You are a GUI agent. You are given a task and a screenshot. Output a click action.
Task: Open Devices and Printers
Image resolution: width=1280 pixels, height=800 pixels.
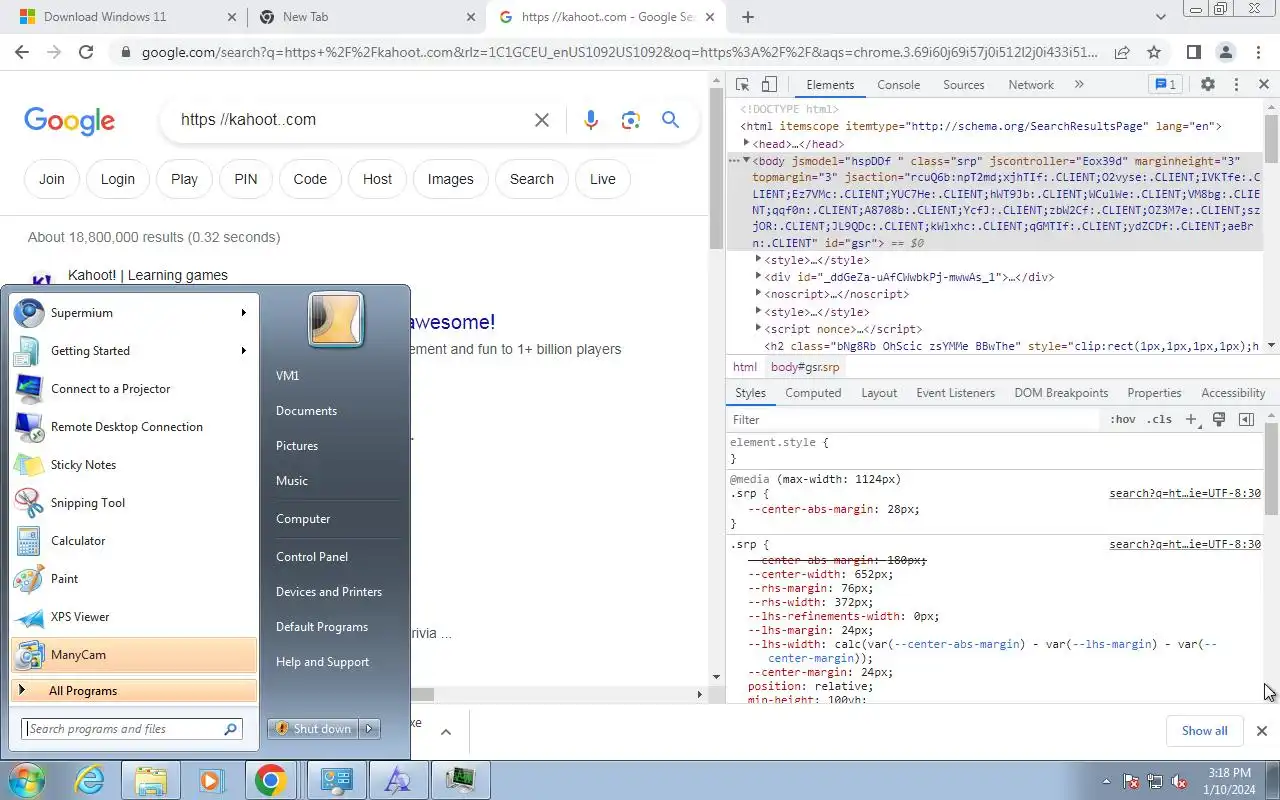coord(329,592)
